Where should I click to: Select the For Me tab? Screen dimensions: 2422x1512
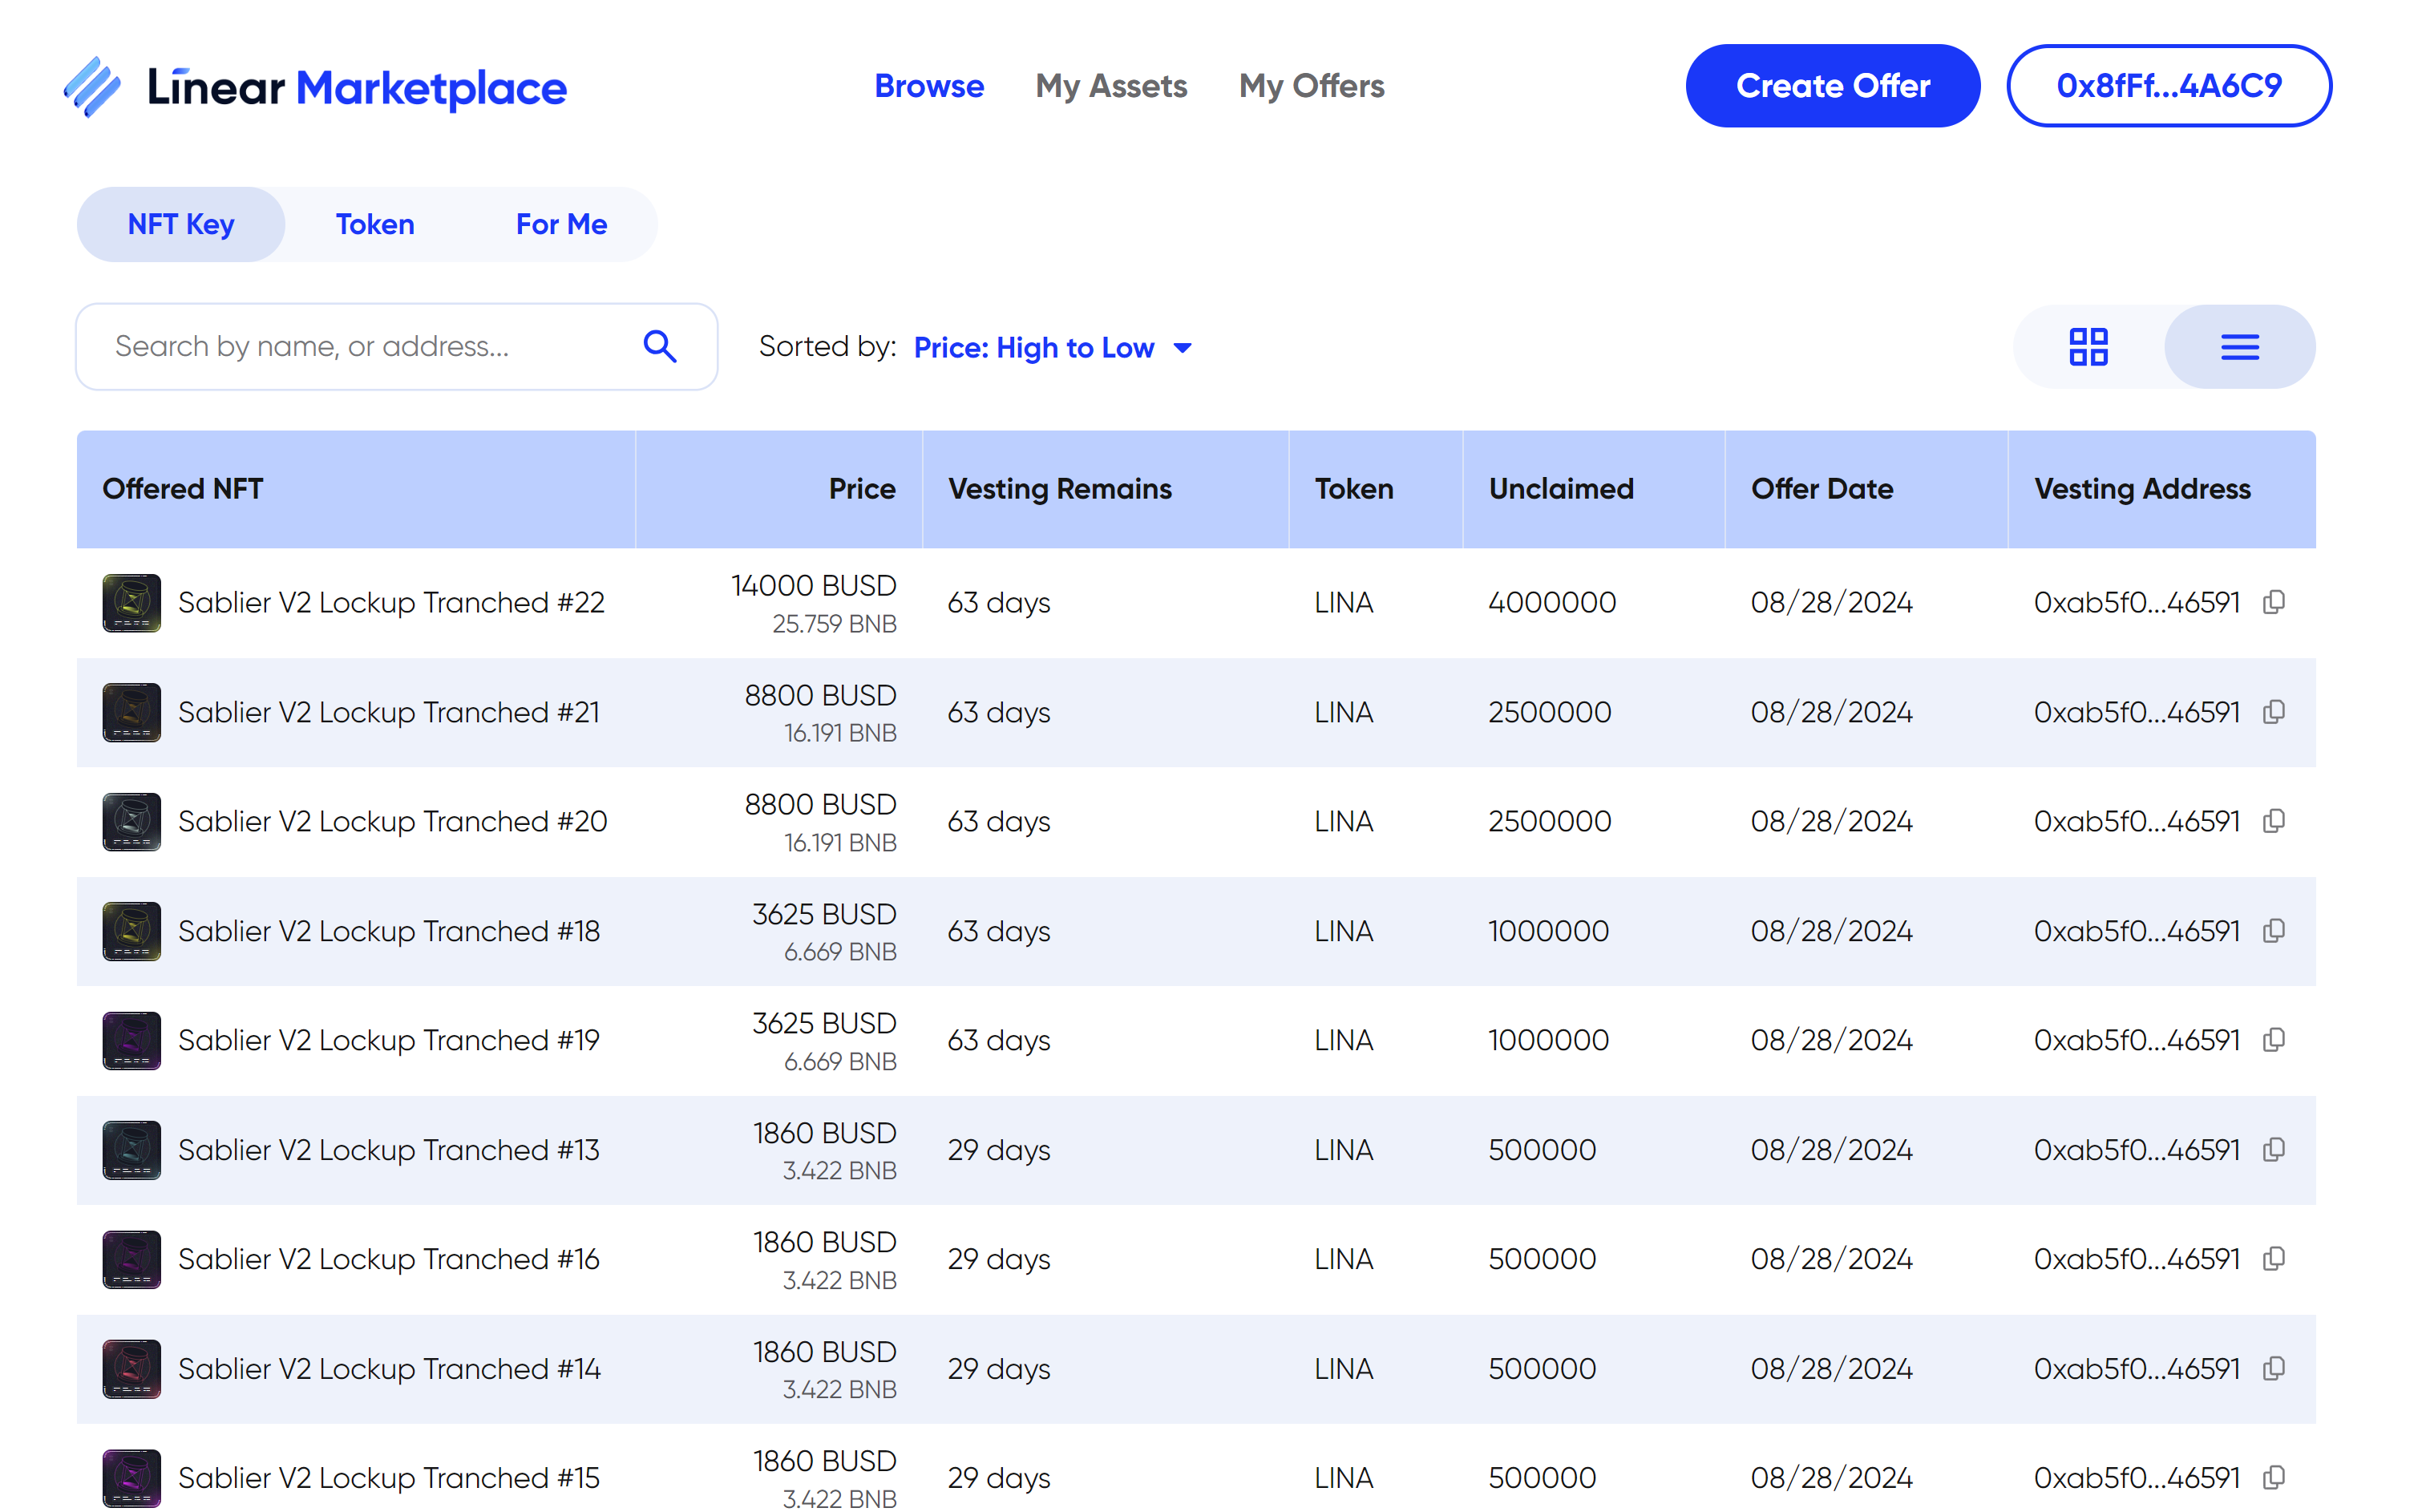pos(561,224)
